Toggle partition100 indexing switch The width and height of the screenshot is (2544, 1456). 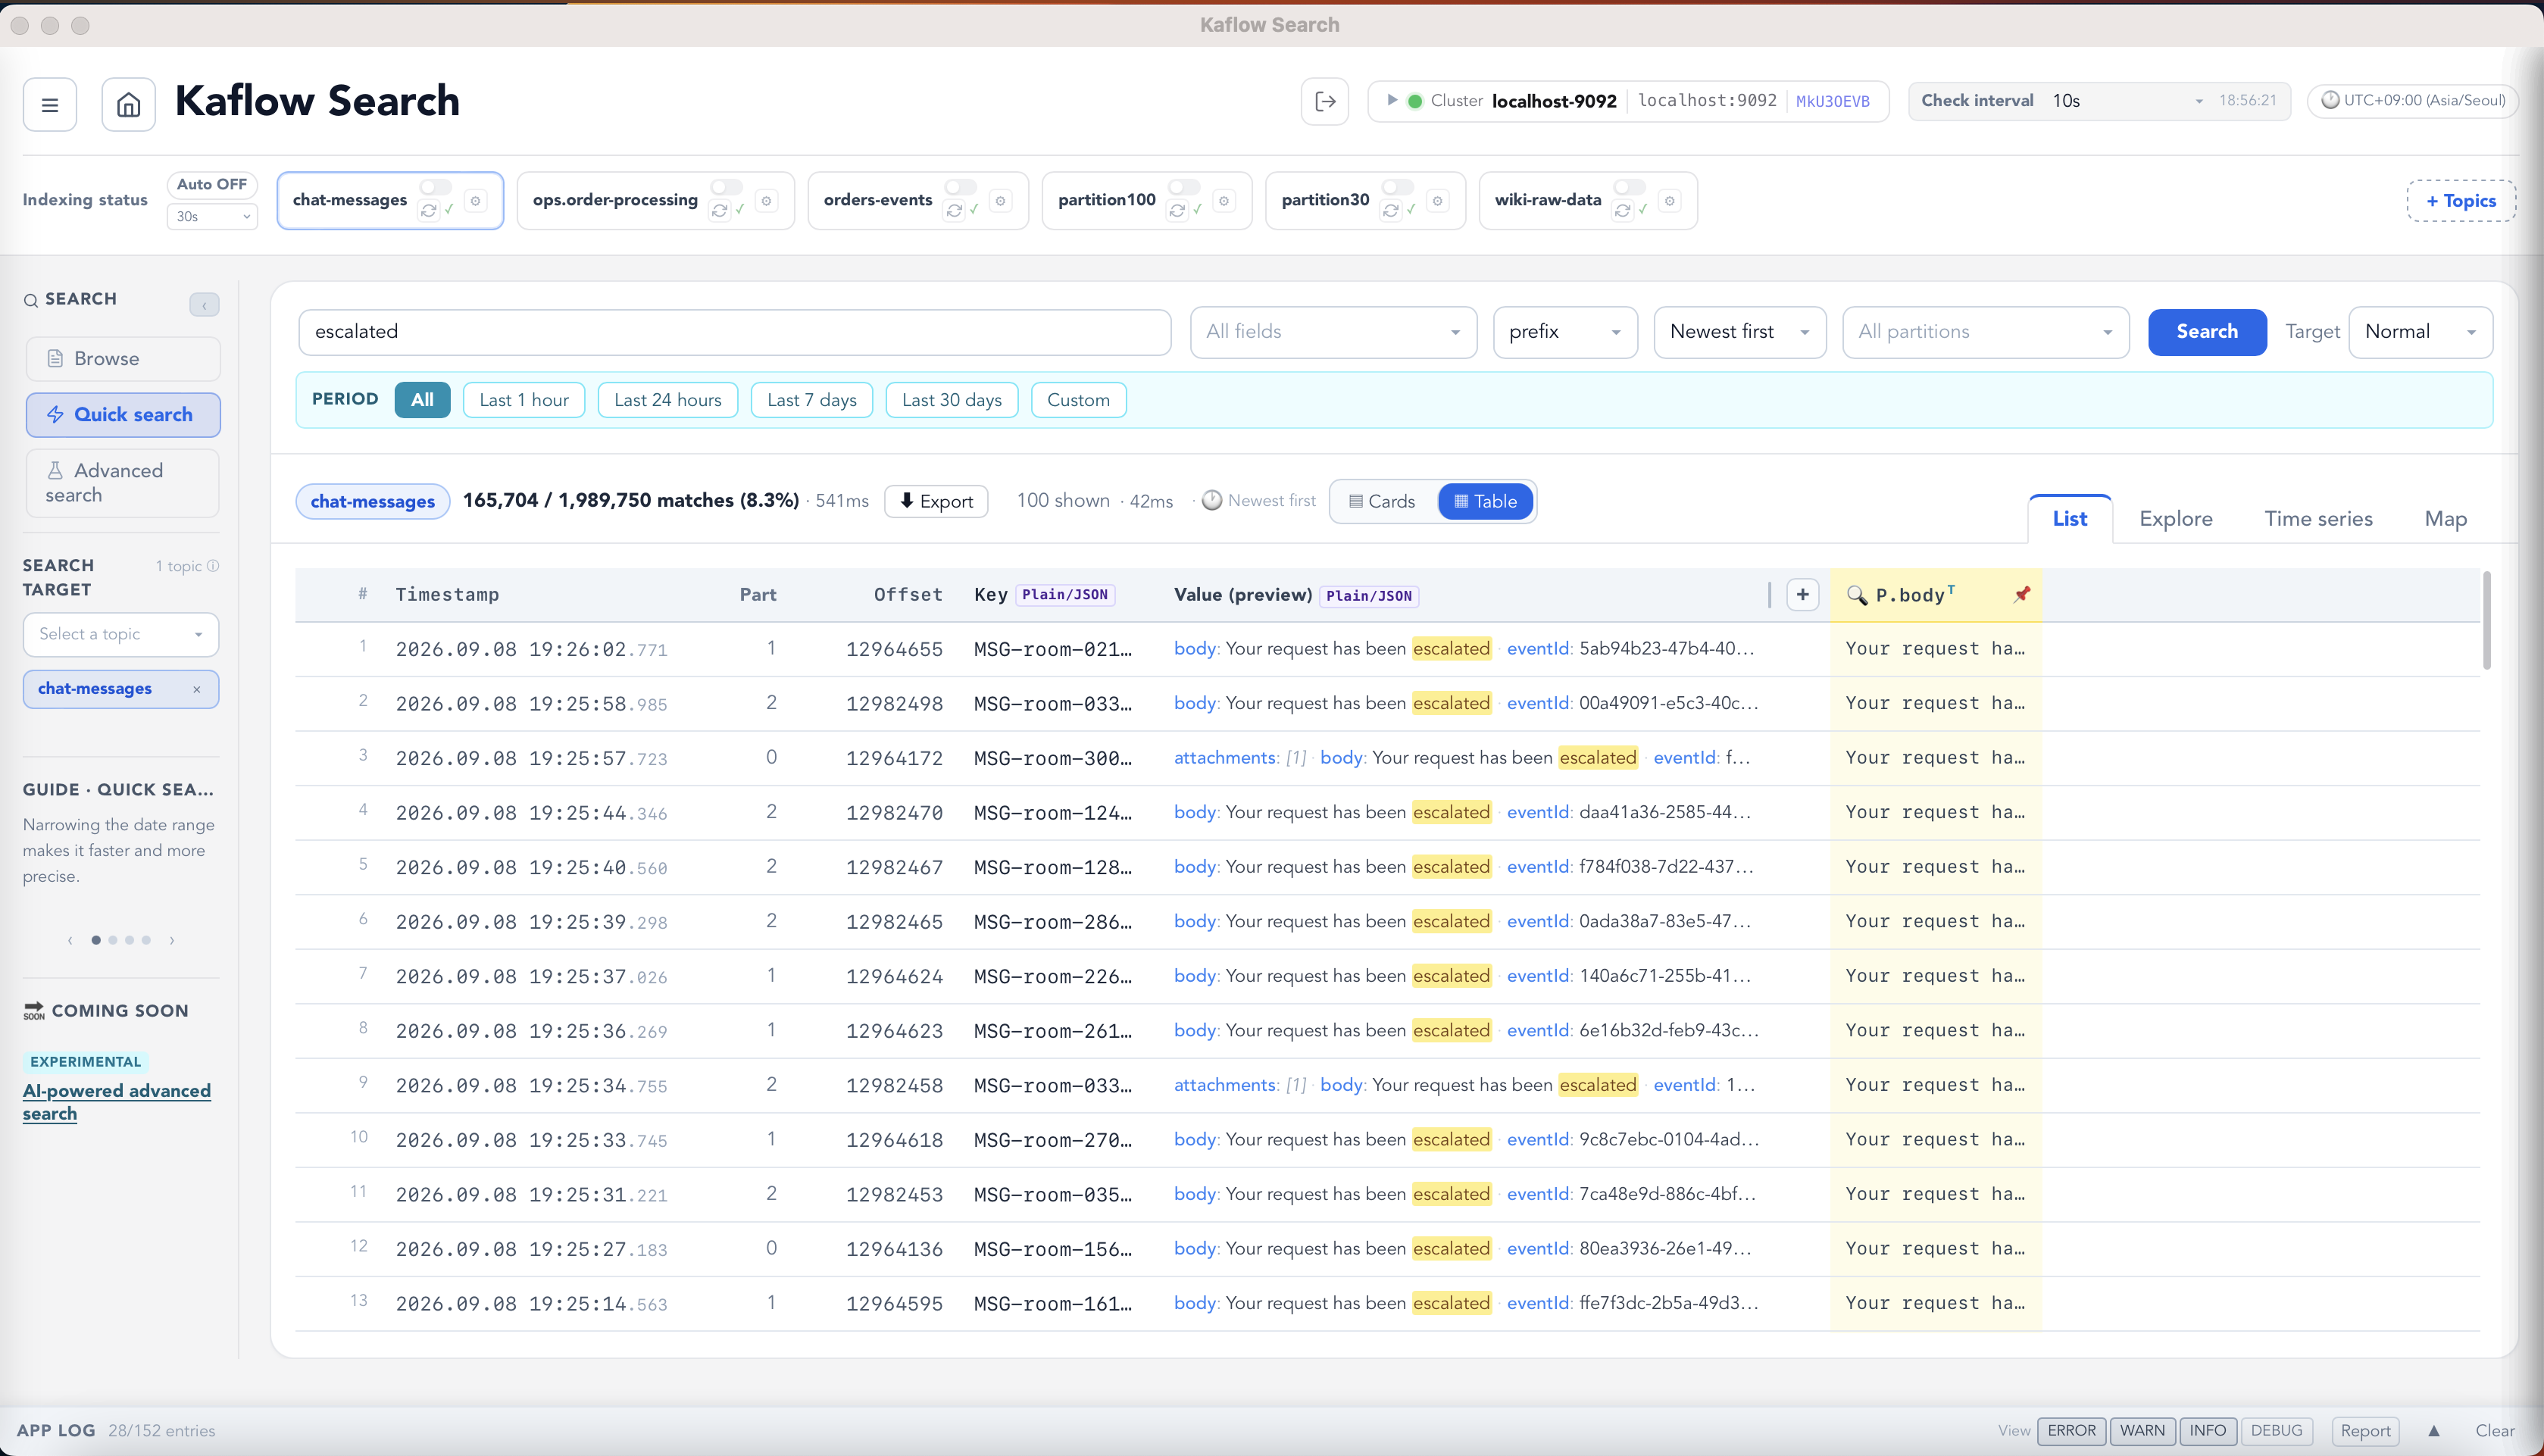tap(1184, 187)
